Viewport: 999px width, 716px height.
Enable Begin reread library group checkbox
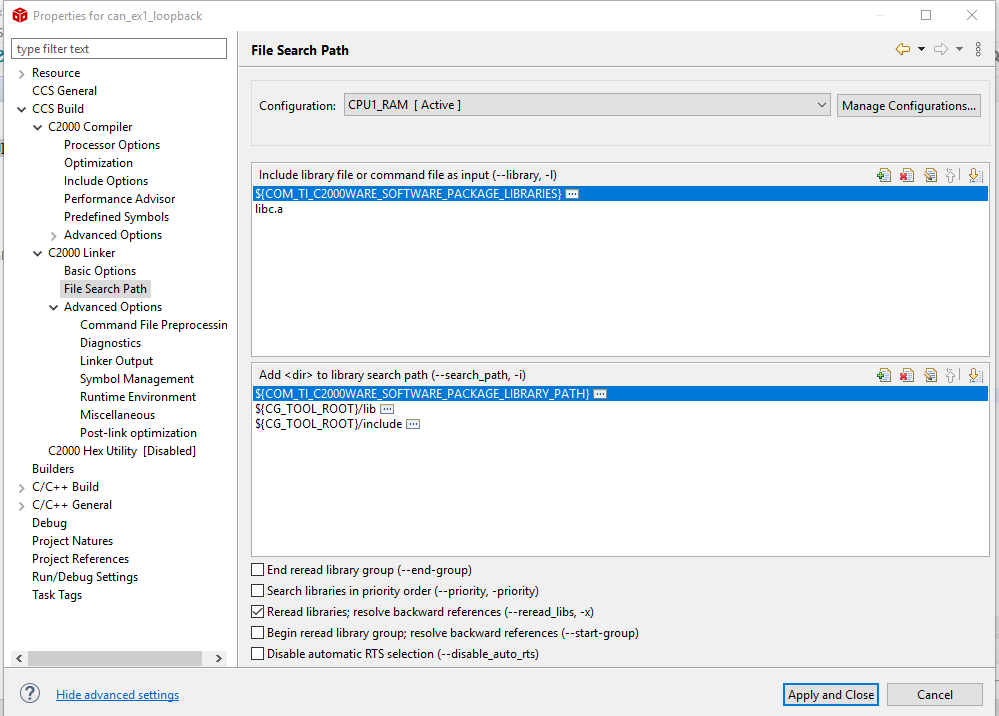[257, 633]
